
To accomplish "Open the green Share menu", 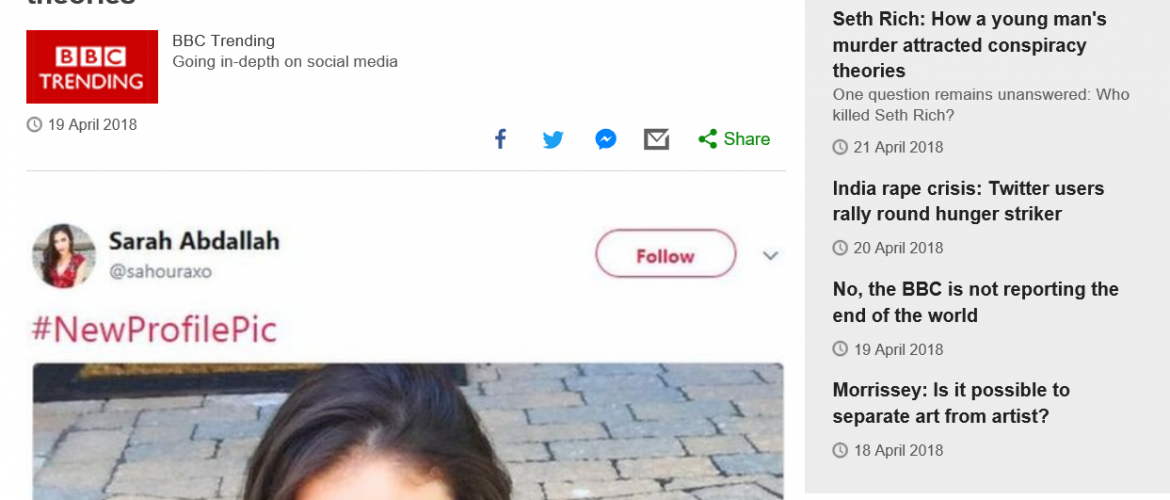I will coord(734,140).
